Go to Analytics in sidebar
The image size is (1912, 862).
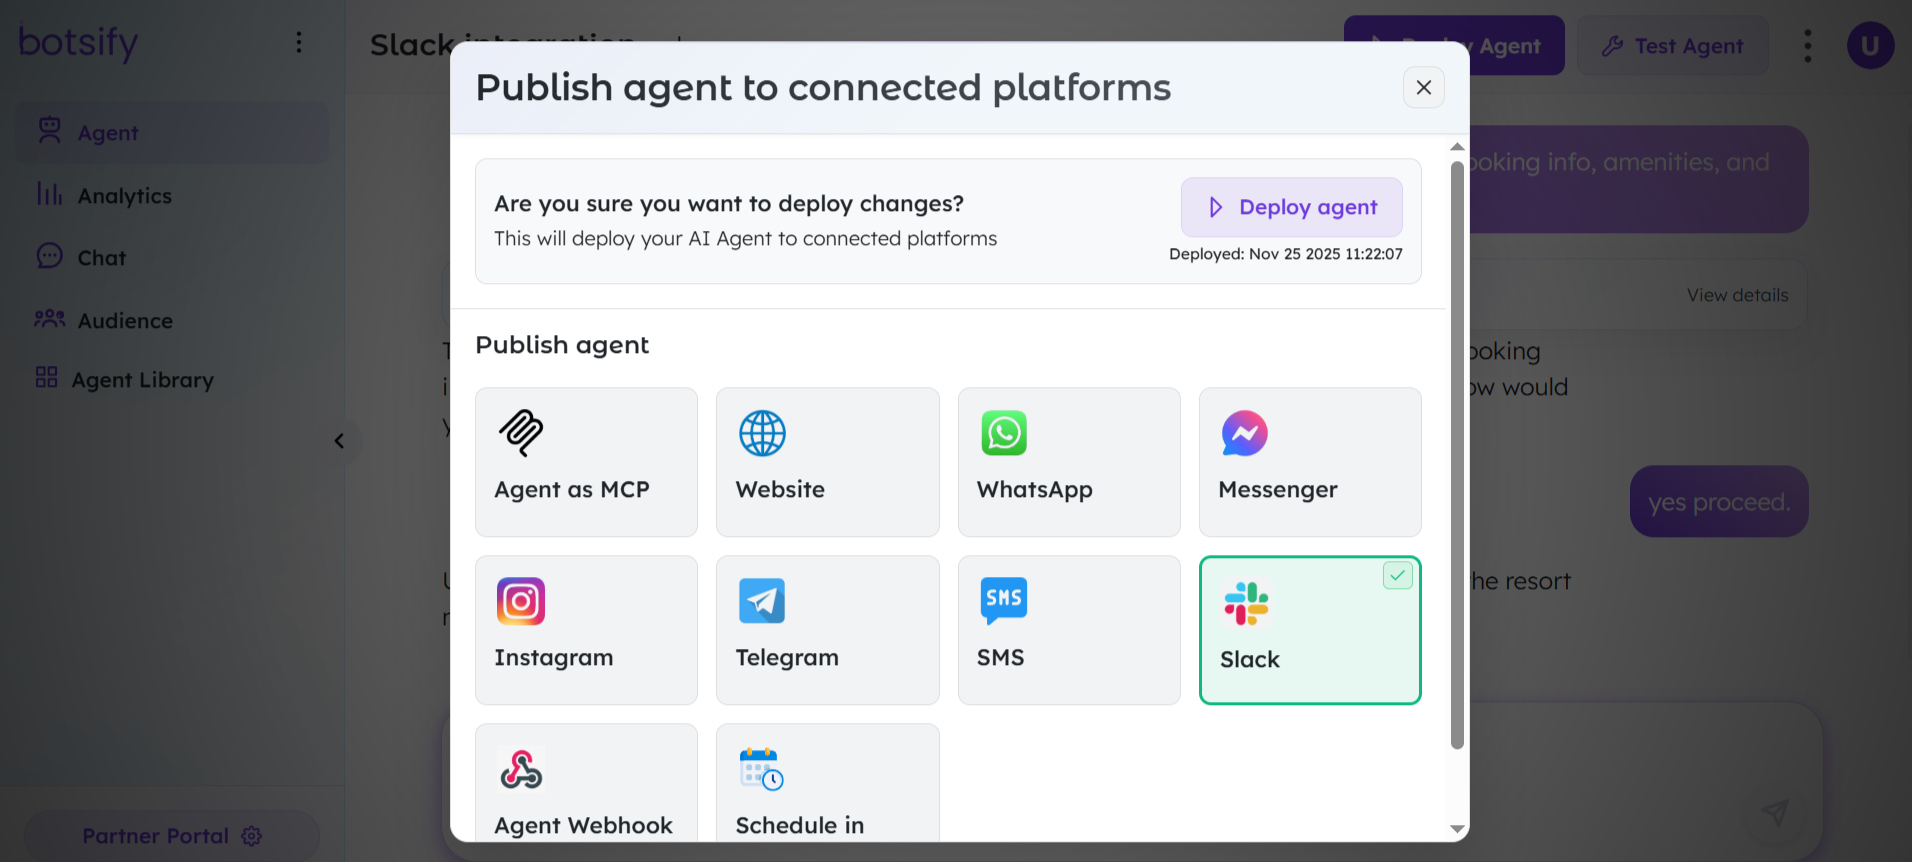124,196
